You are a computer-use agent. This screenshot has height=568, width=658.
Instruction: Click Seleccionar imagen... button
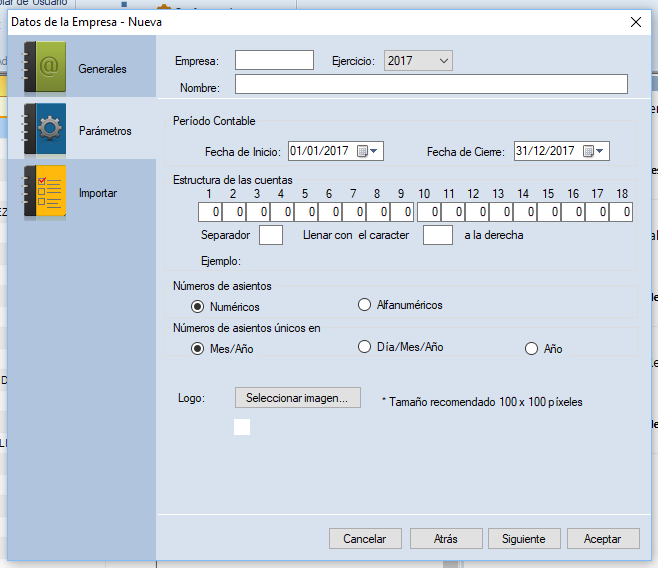tap(298, 398)
